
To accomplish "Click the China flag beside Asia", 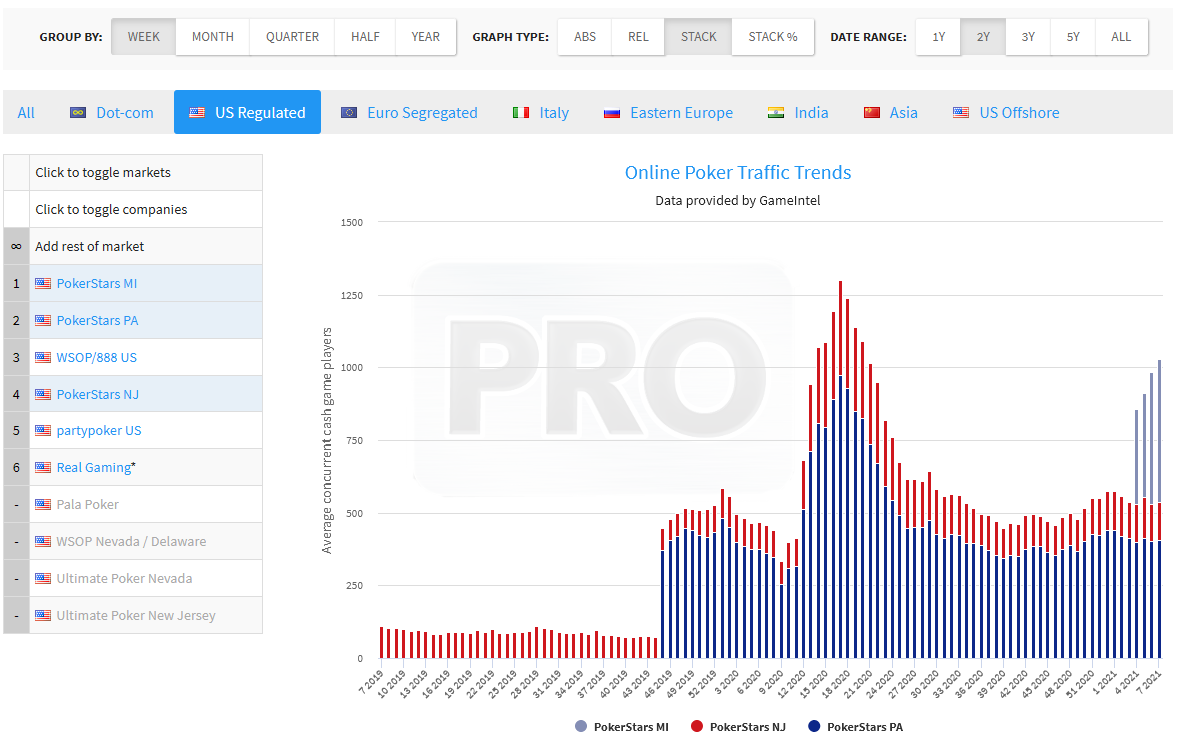I will tap(871, 112).
